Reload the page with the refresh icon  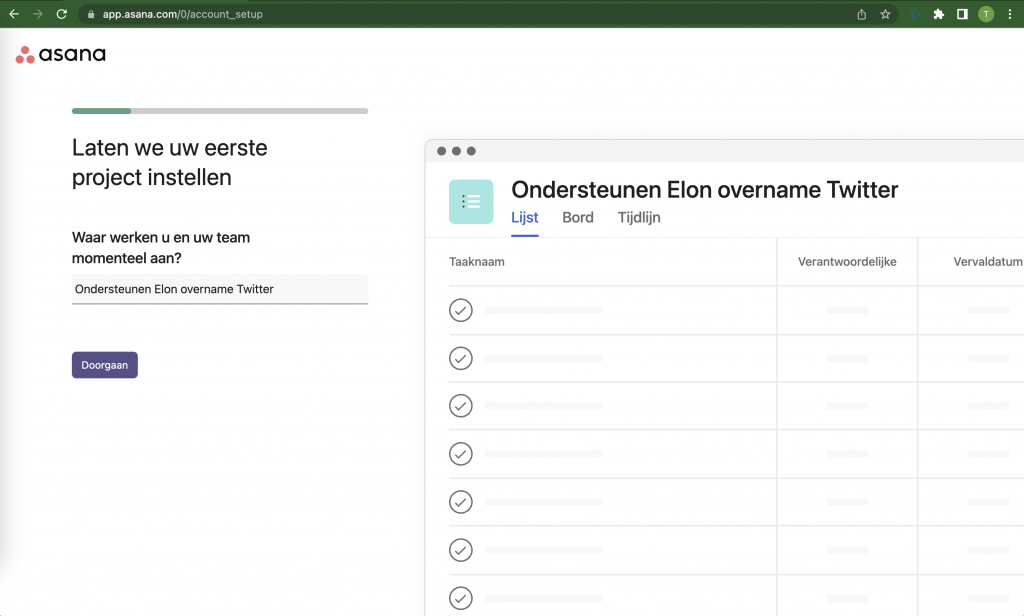point(62,14)
